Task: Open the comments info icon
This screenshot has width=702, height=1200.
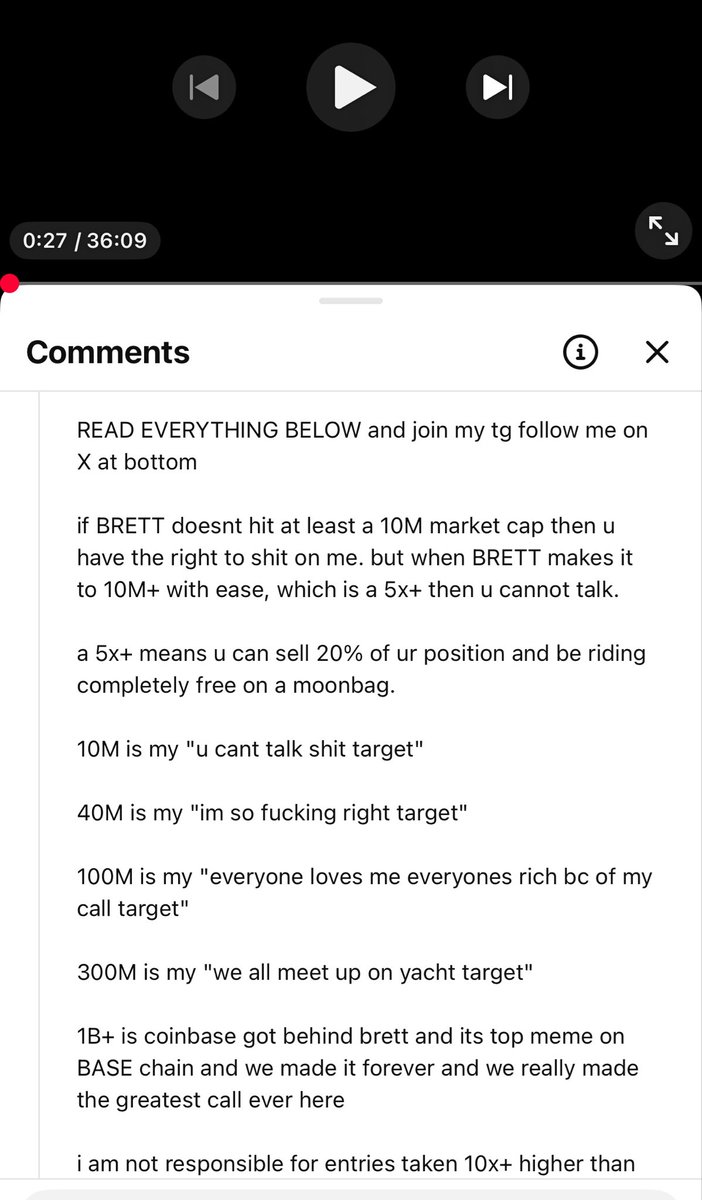Action: (x=581, y=352)
